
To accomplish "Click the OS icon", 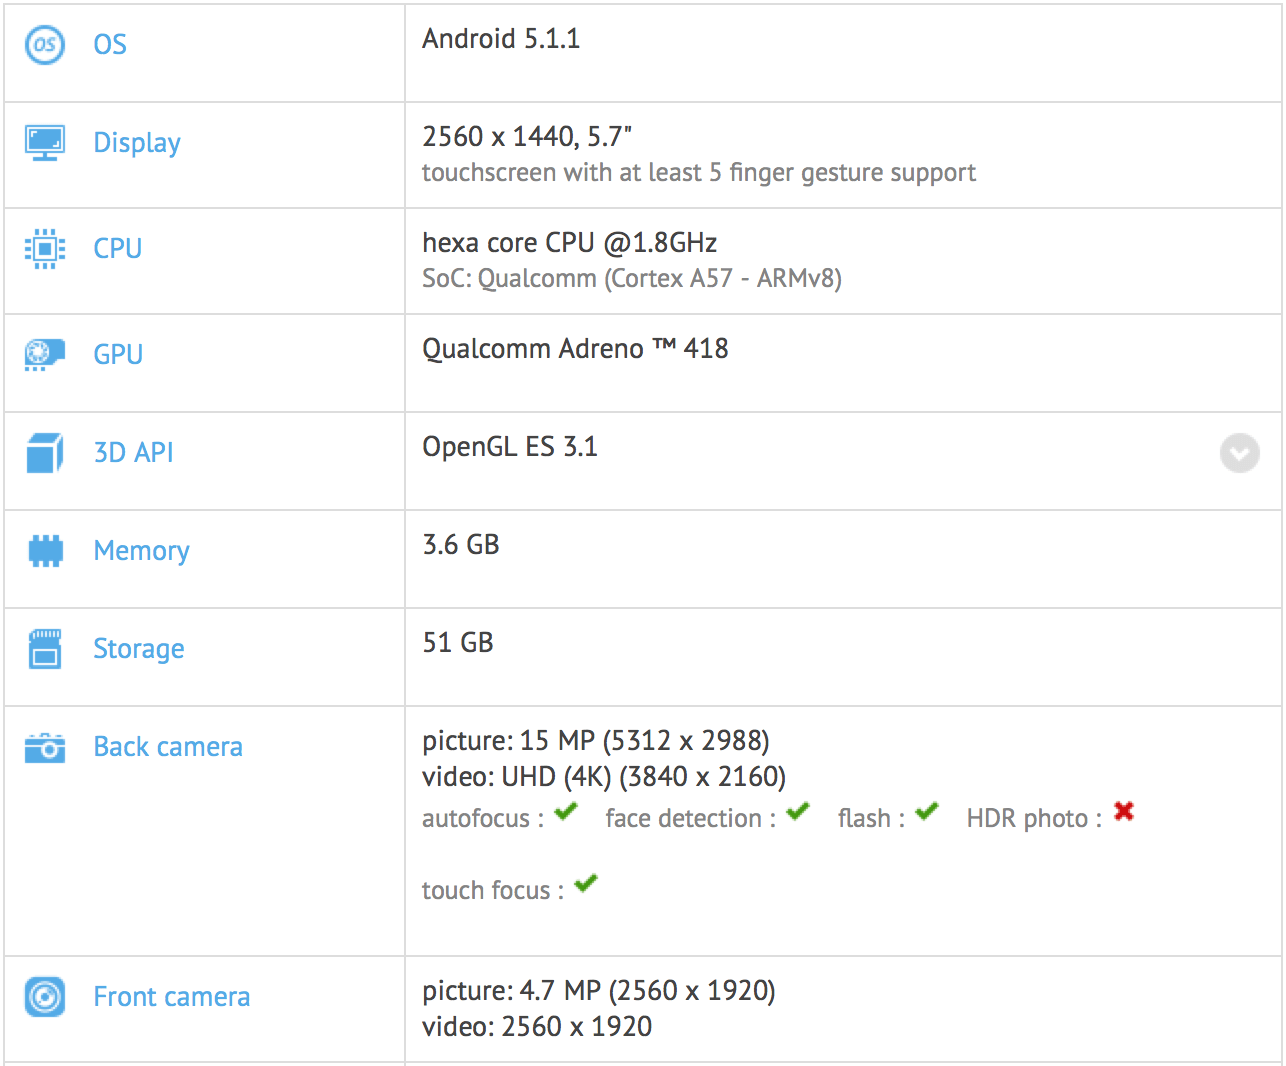I will (45, 45).
